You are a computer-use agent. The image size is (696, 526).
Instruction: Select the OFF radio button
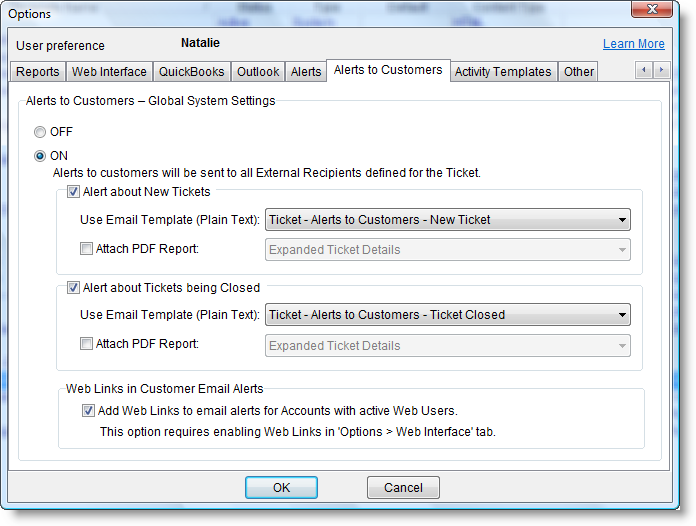(x=40, y=131)
